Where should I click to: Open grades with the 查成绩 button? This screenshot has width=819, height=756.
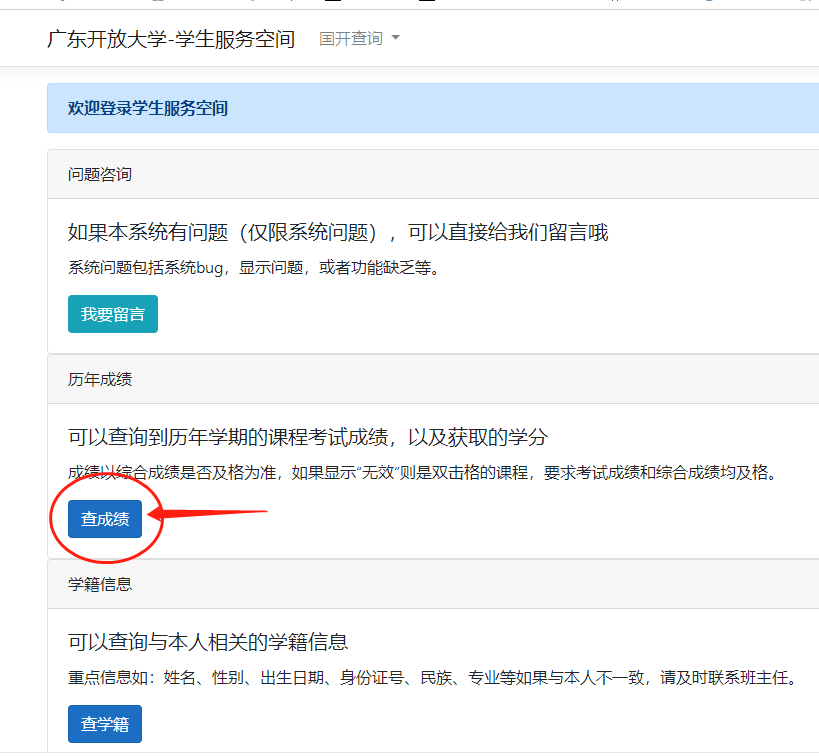tap(105, 520)
